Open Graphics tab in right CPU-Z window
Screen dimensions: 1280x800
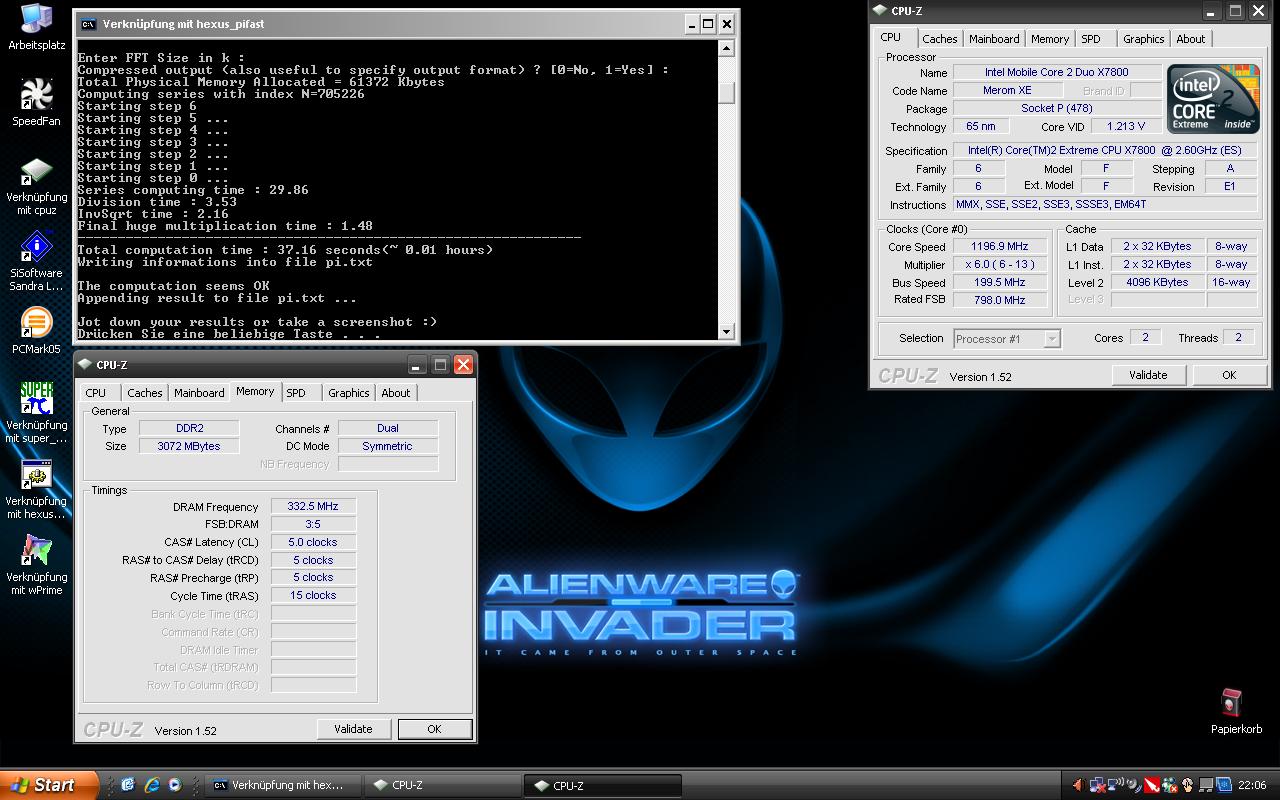(x=1143, y=39)
